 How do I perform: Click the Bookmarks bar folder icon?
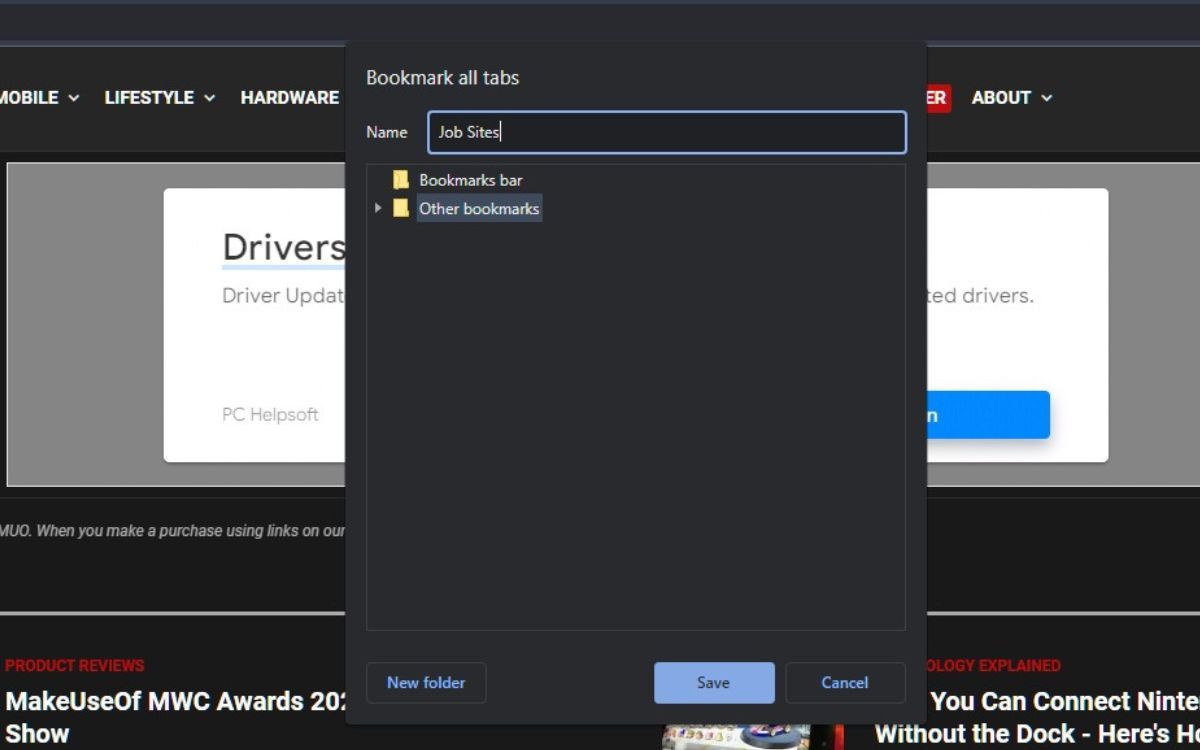(x=401, y=180)
